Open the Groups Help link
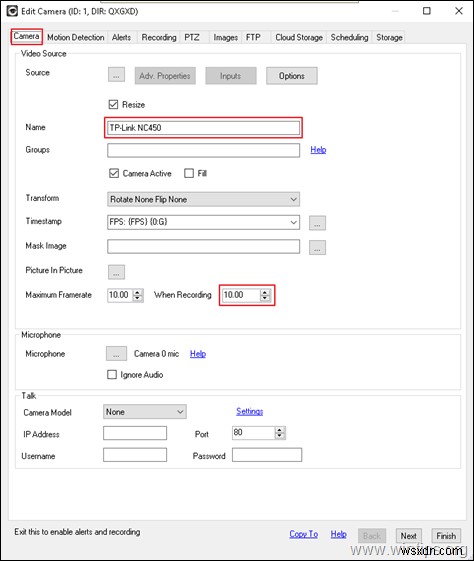Image resolution: width=474 pixels, height=561 pixels. (x=318, y=150)
